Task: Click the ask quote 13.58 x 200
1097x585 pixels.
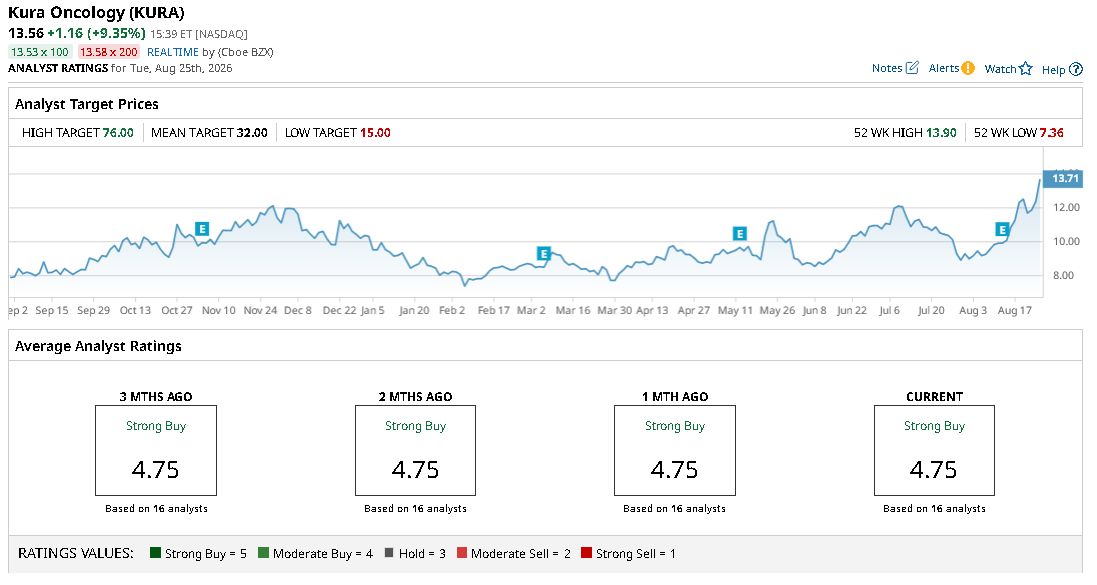Action: [x=108, y=52]
